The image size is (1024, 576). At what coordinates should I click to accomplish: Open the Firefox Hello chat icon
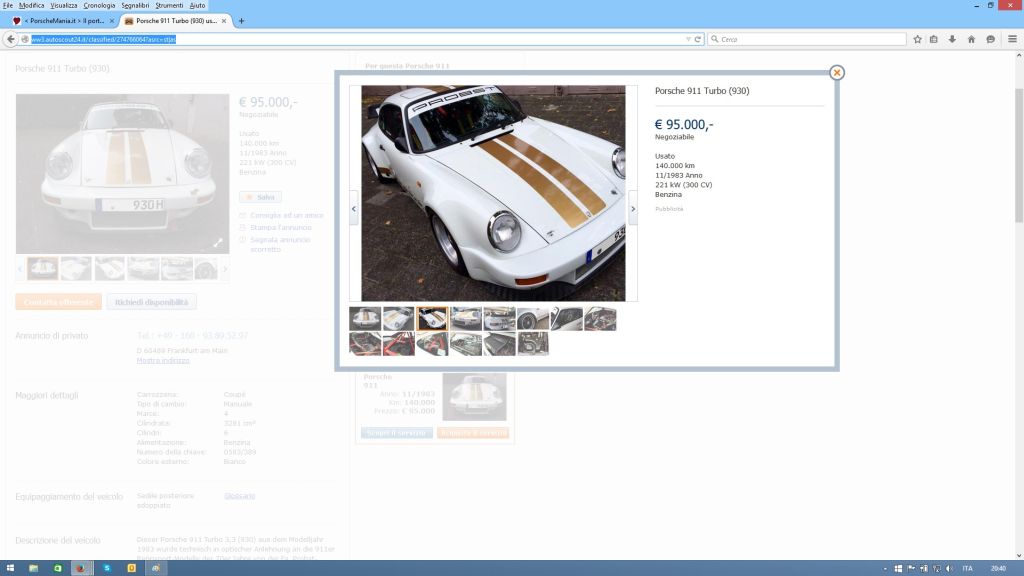click(x=991, y=39)
